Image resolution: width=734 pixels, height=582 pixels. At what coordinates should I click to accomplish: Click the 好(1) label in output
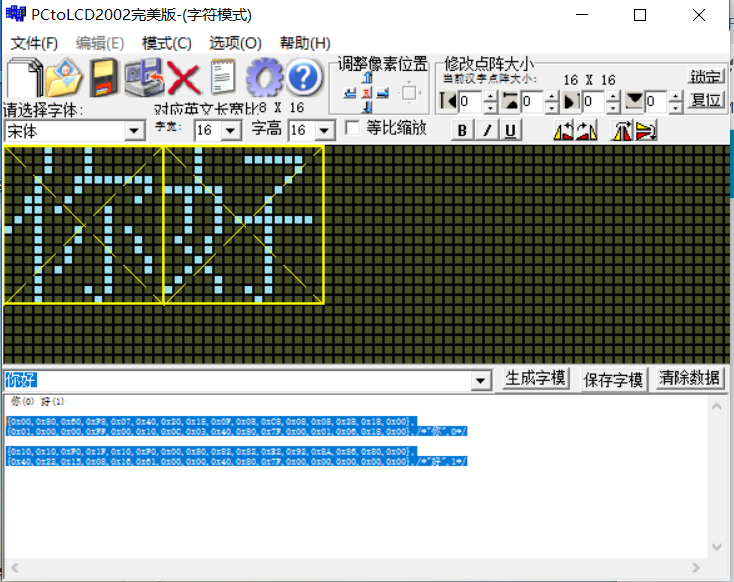52,401
